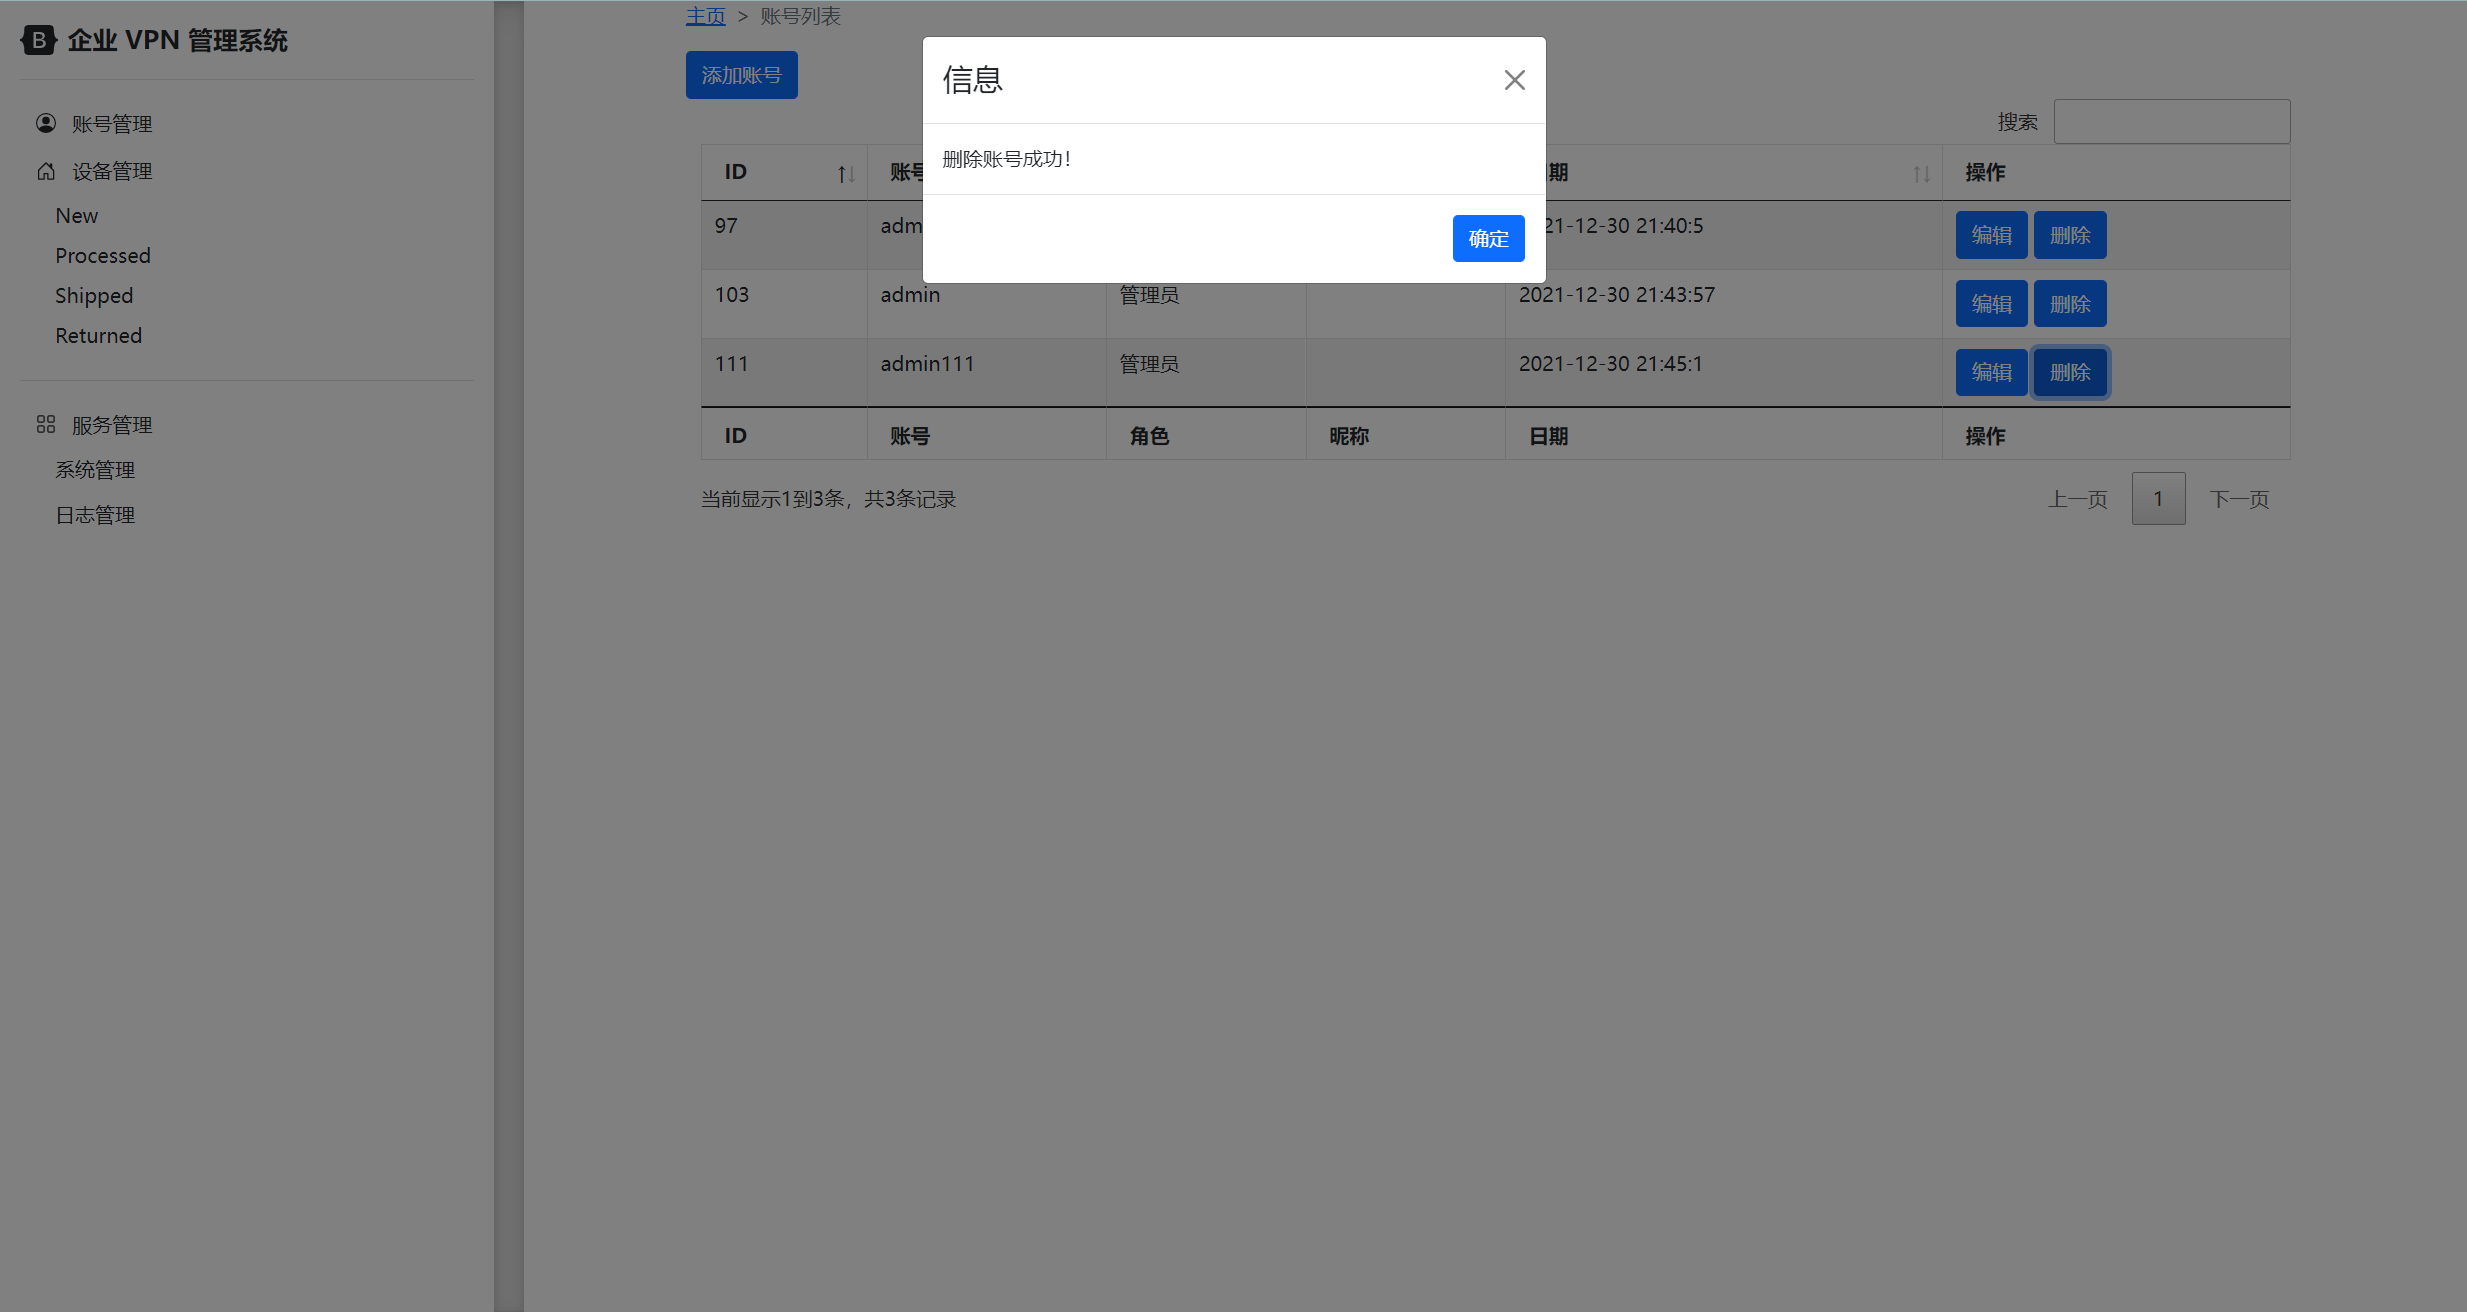
Task: Sort table by ID column arrows
Action: pyautogui.click(x=845, y=174)
